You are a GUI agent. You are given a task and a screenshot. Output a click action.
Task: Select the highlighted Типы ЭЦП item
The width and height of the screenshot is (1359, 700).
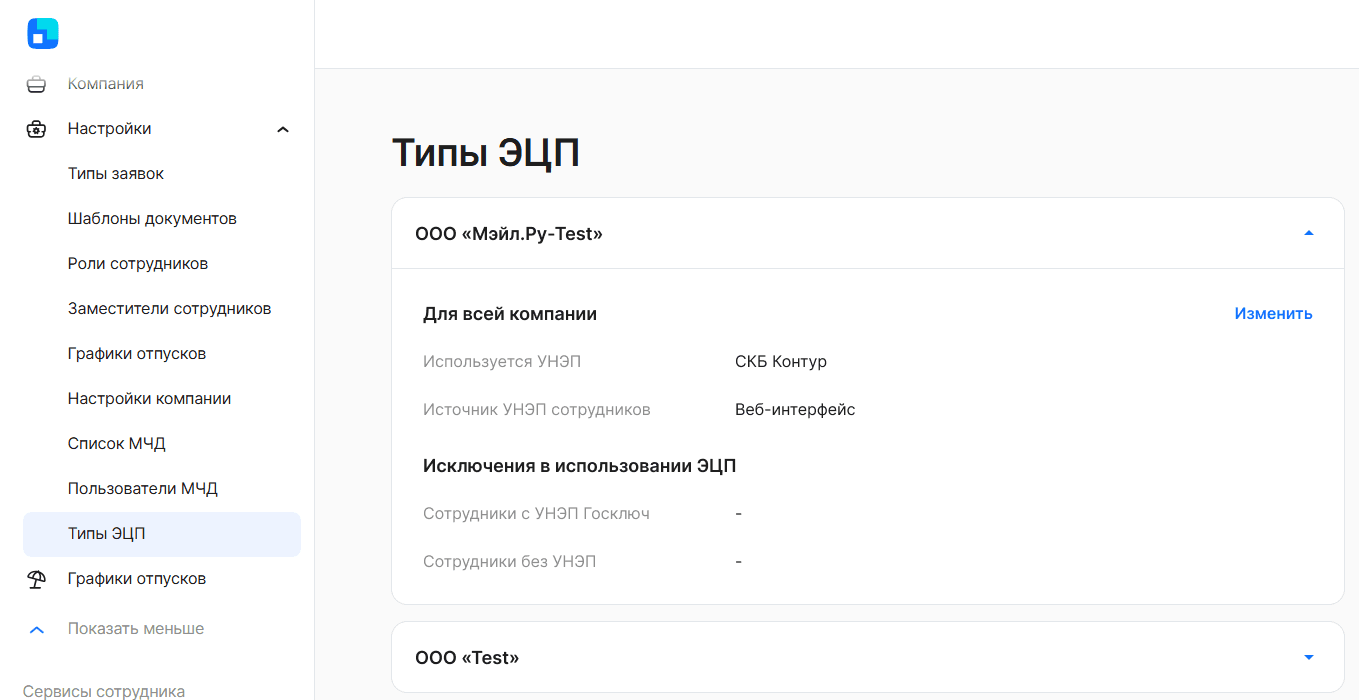pyautogui.click(x=162, y=534)
